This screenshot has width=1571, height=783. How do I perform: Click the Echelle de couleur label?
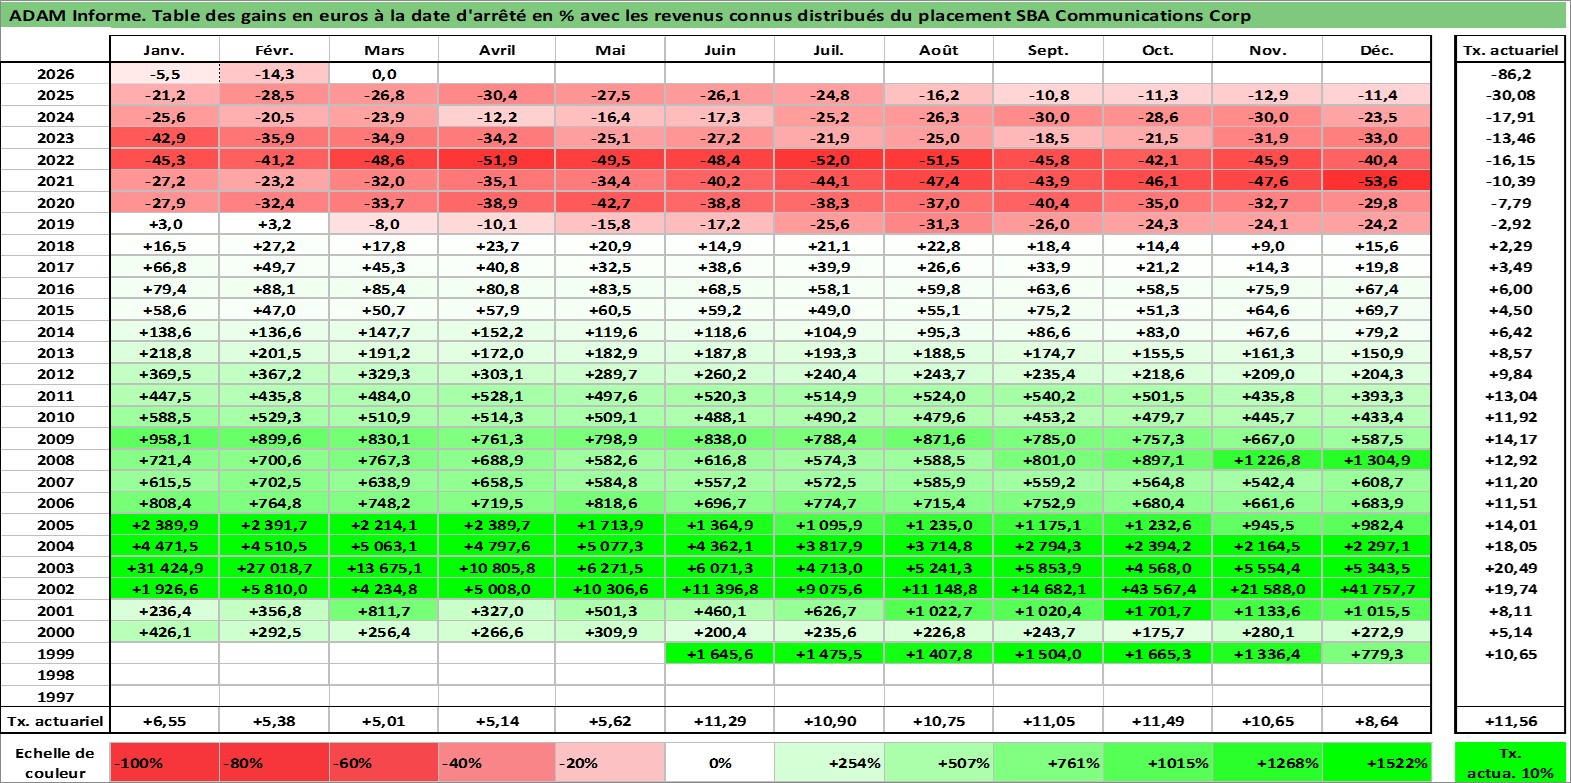coord(55,762)
